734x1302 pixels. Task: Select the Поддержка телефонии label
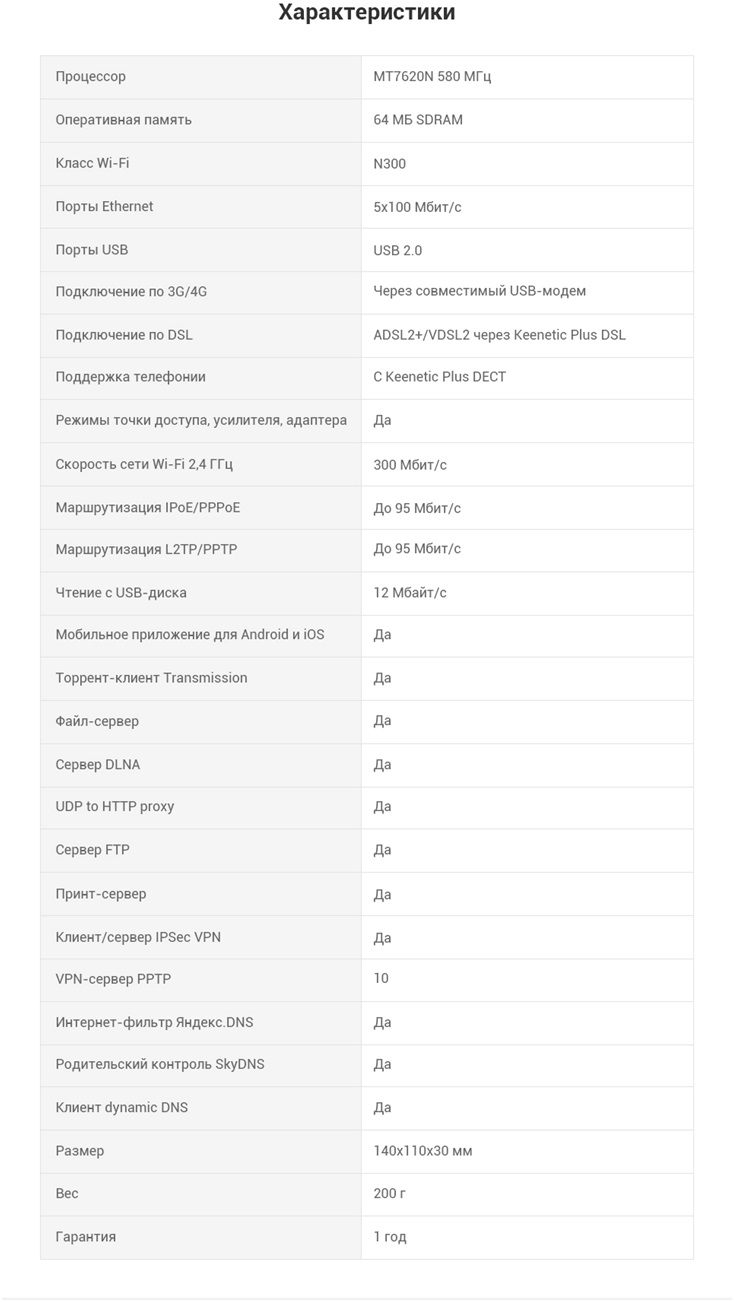tap(131, 377)
